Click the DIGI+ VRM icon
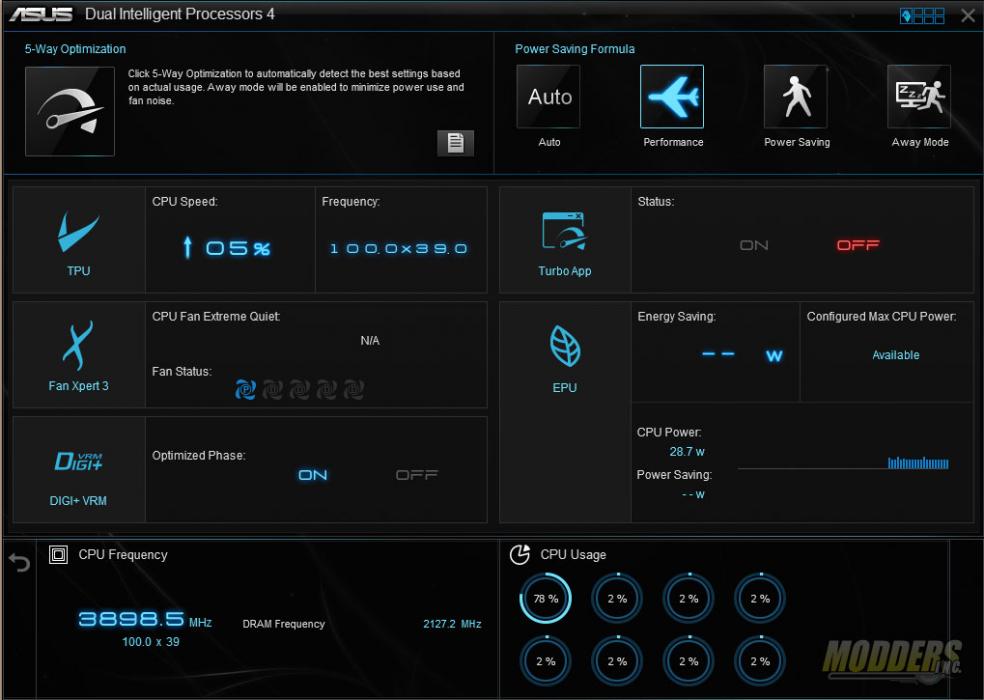Image resolution: width=984 pixels, height=700 pixels. coord(78,461)
